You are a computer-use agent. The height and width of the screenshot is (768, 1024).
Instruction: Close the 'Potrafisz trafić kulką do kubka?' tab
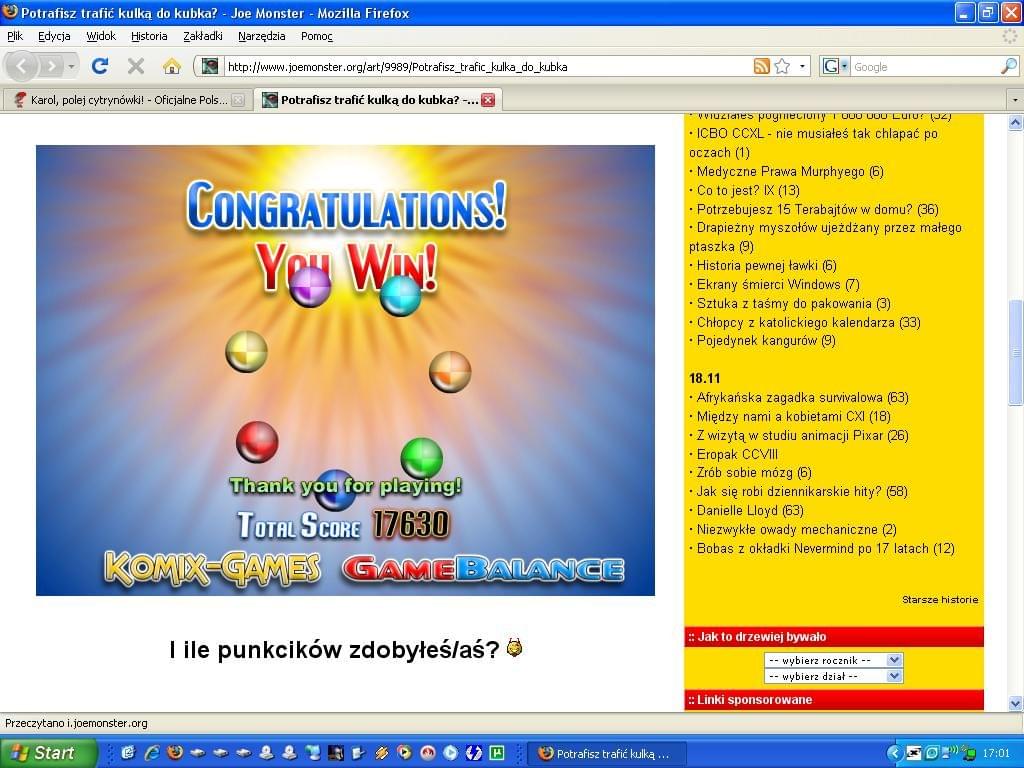tap(488, 100)
